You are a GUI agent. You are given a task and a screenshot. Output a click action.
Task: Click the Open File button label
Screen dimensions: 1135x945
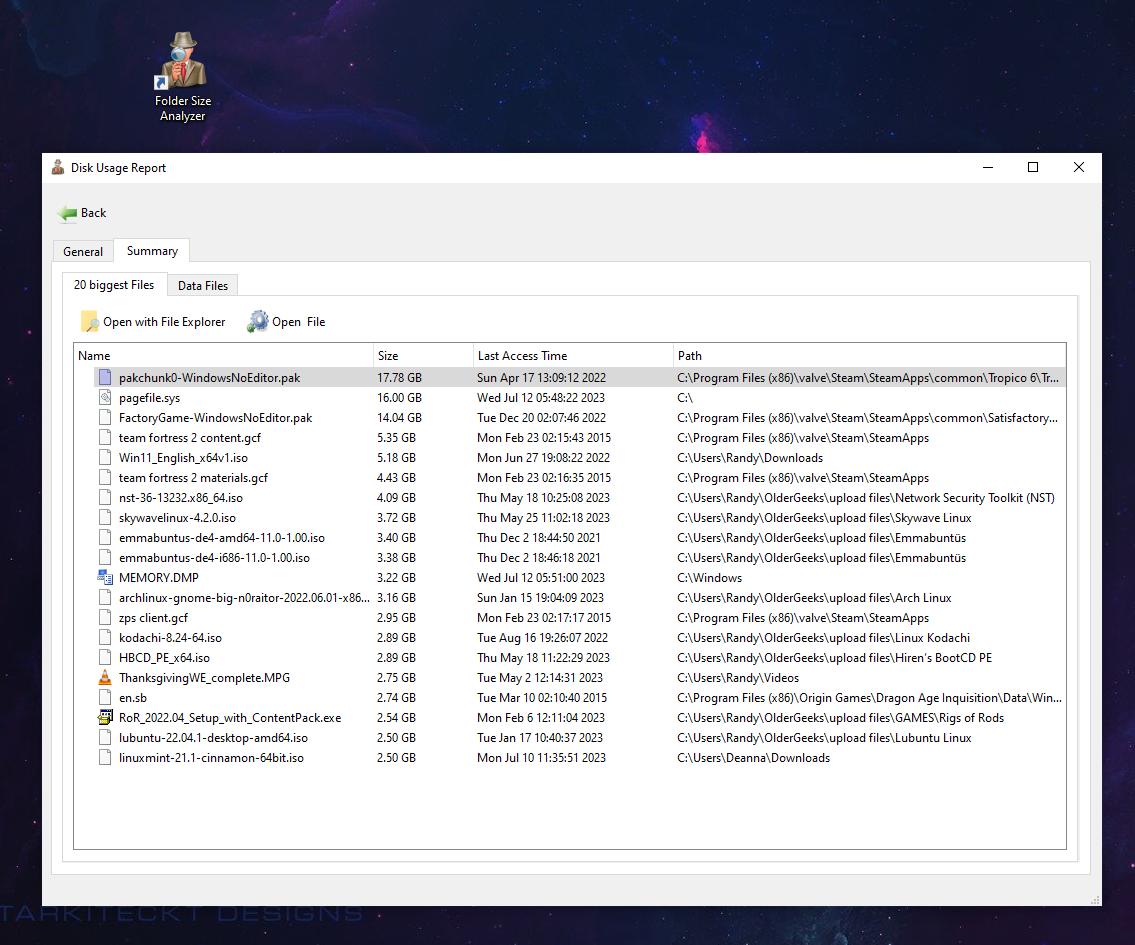pyautogui.click(x=298, y=322)
